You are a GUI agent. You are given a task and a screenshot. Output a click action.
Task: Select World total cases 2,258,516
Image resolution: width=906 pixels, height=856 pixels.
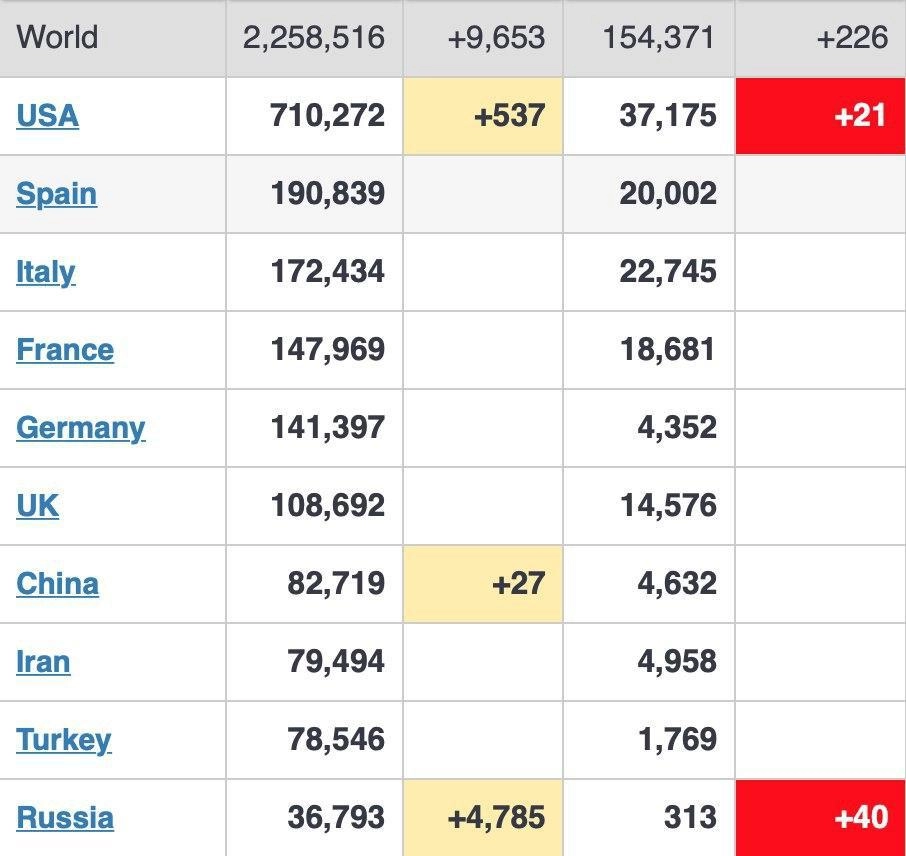(x=313, y=38)
